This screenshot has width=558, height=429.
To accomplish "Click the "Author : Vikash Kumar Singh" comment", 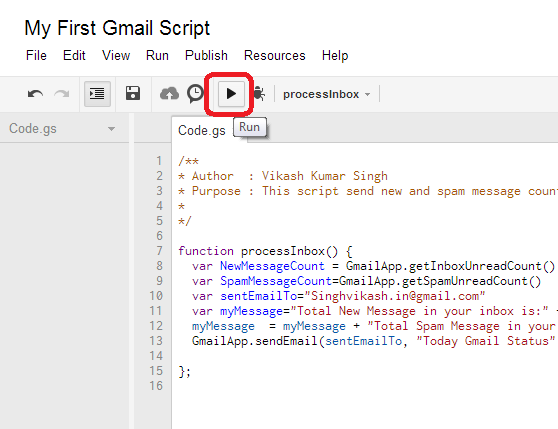I will (290, 176).
